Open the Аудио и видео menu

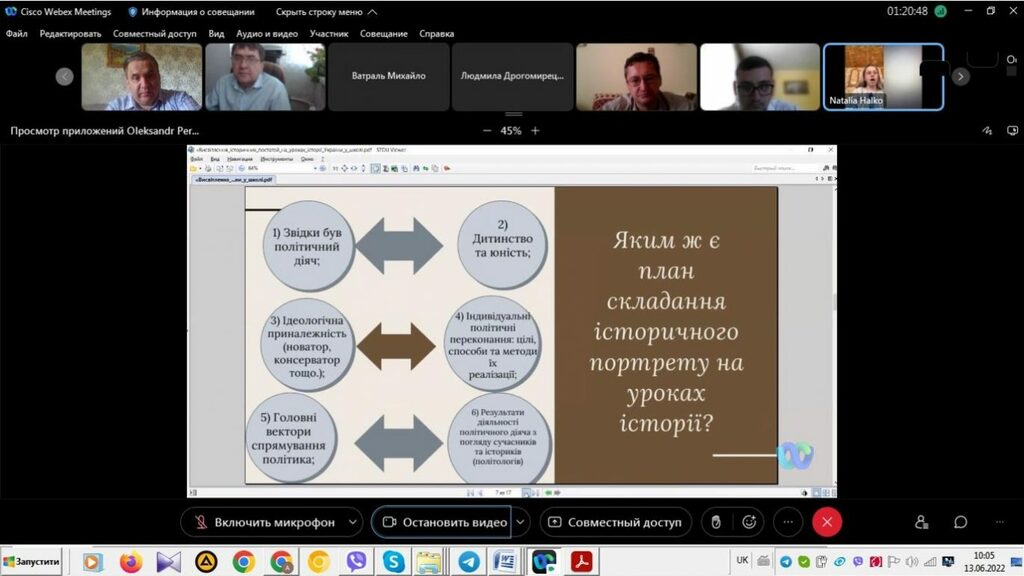(267, 33)
